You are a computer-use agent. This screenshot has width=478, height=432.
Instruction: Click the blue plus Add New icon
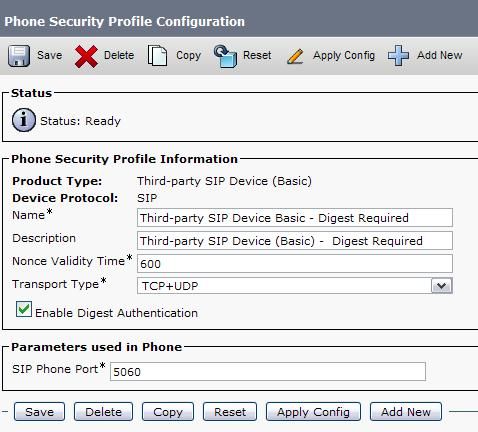click(x=398, y=55)
